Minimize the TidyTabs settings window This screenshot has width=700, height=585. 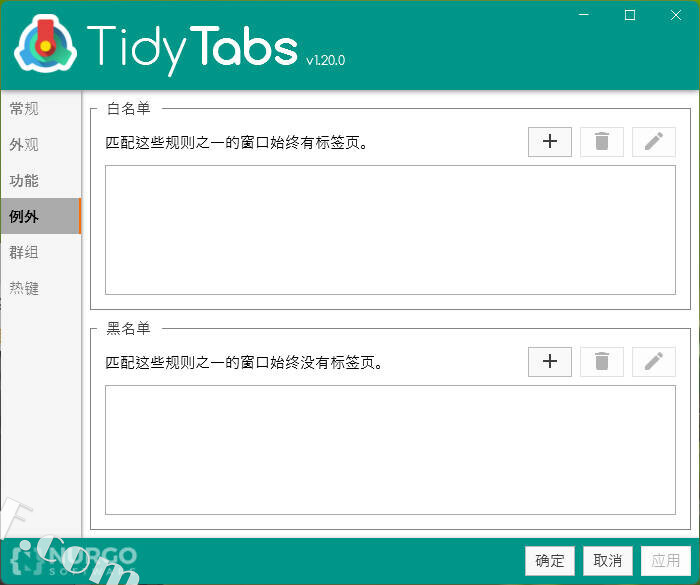click(583, 15)
